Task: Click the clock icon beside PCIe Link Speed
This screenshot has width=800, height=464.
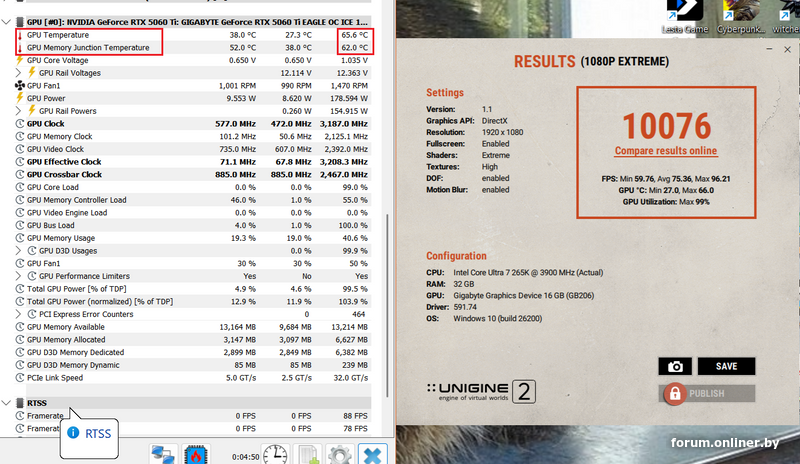Action: (20, 378)
